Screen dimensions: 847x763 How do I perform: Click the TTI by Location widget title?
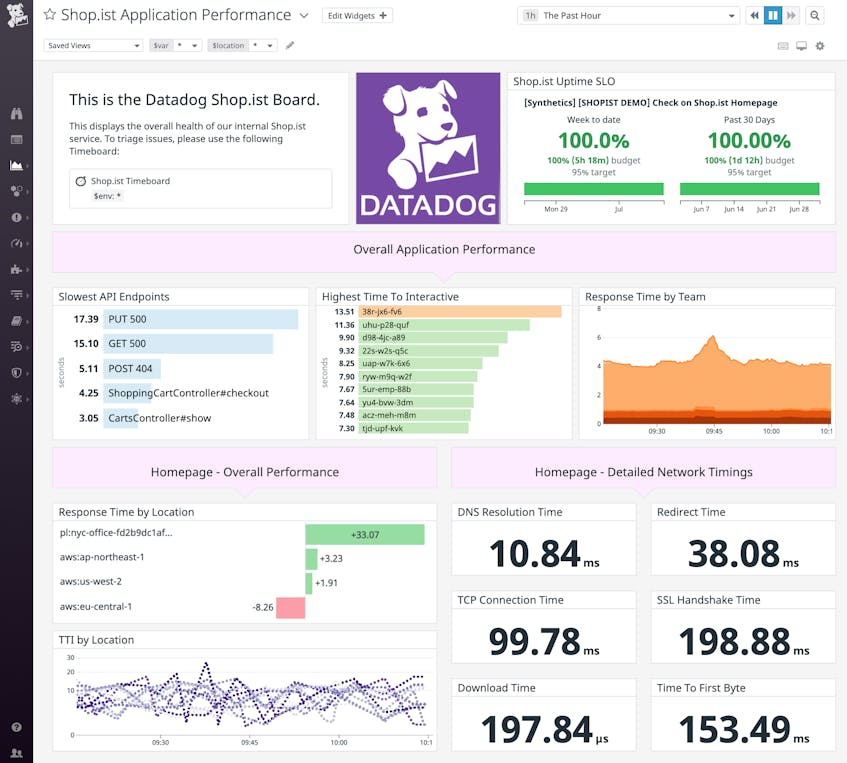(96, 640)
